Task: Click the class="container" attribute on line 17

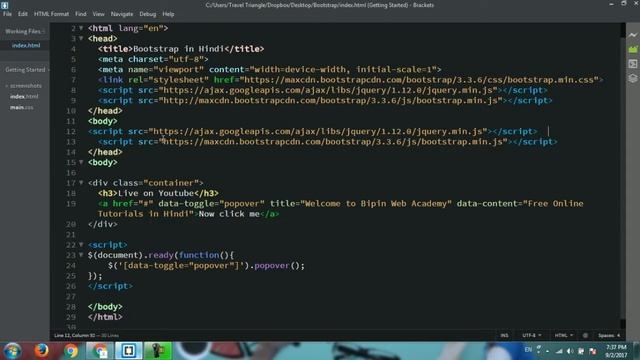Action: coord(156,183)
